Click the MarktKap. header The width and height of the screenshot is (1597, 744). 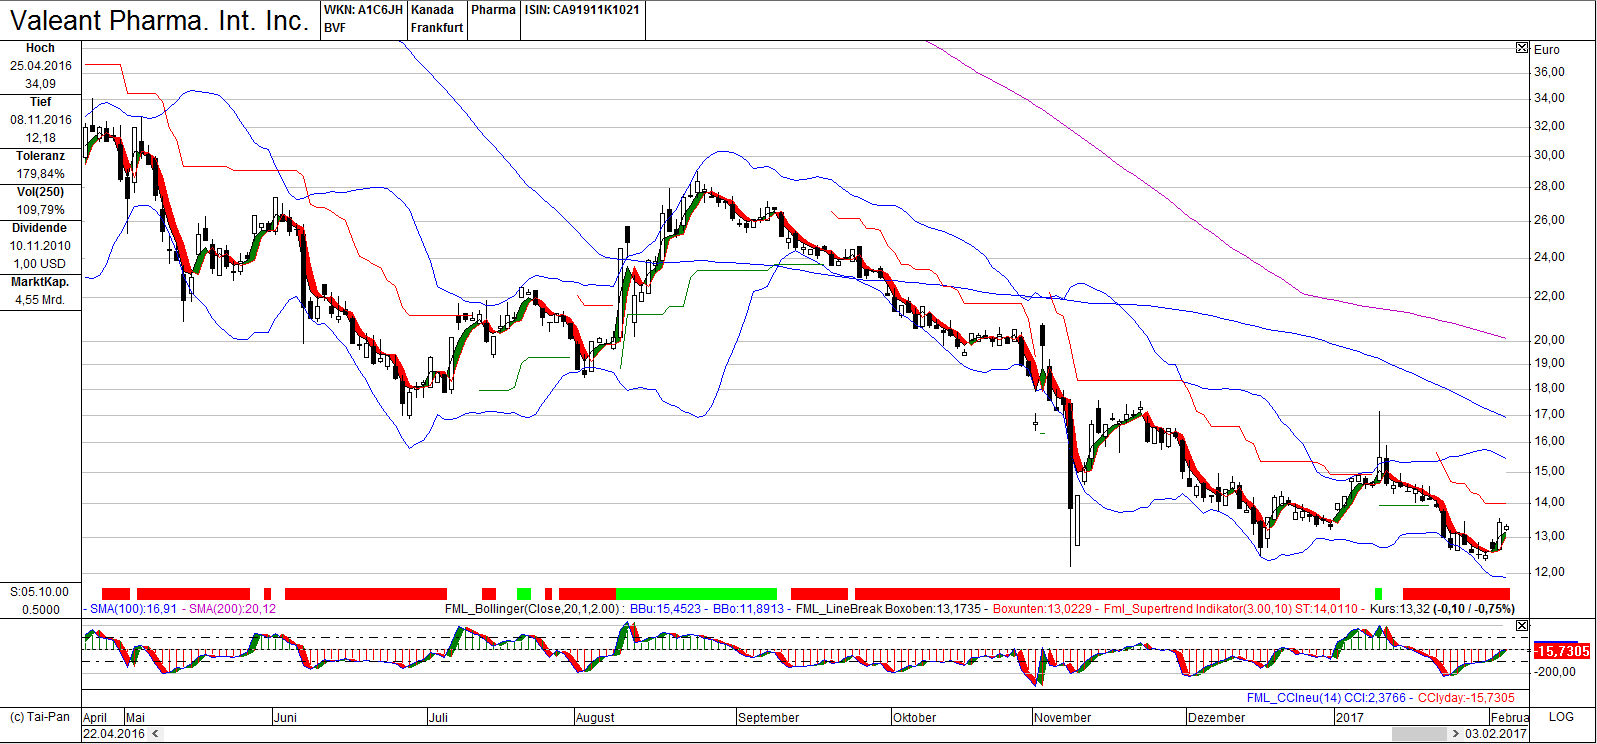click(x=40, y=282)
